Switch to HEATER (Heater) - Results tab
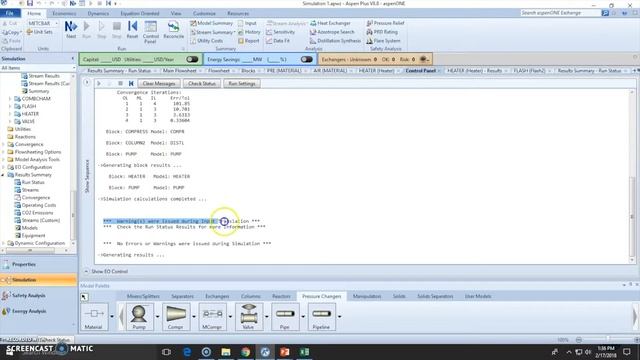 475,71
